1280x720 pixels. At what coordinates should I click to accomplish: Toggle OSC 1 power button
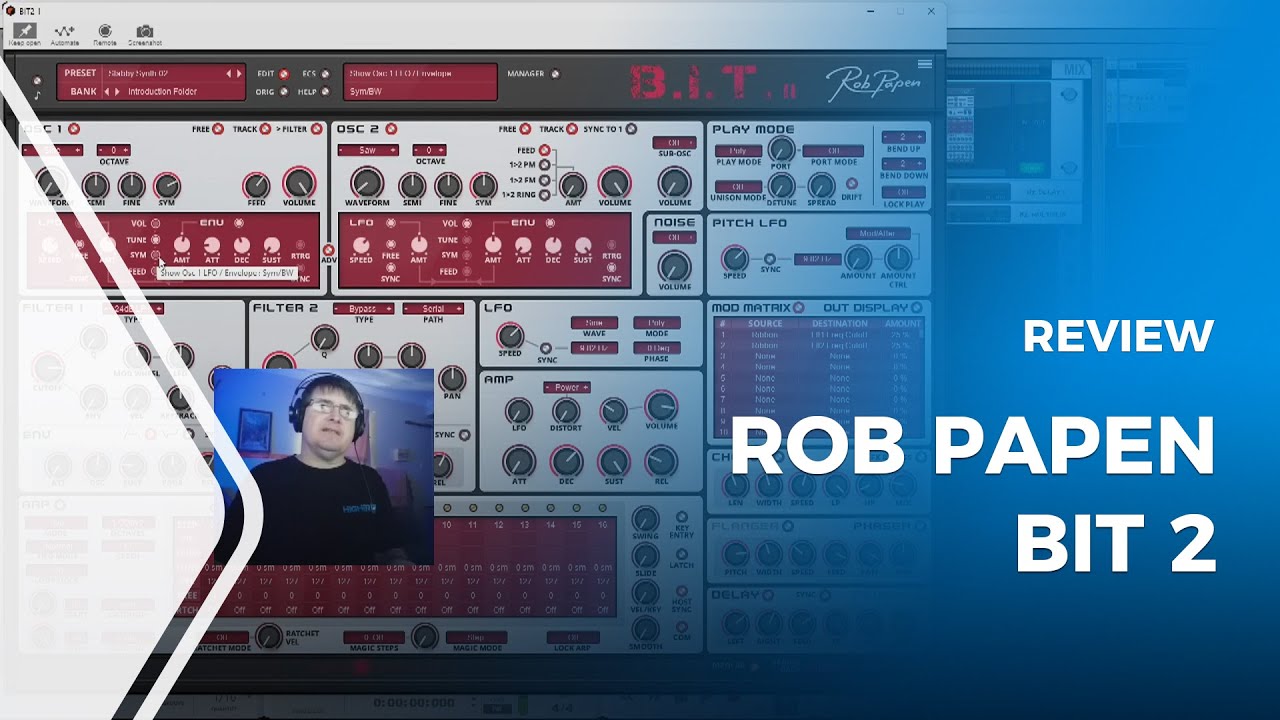point(74,129)
